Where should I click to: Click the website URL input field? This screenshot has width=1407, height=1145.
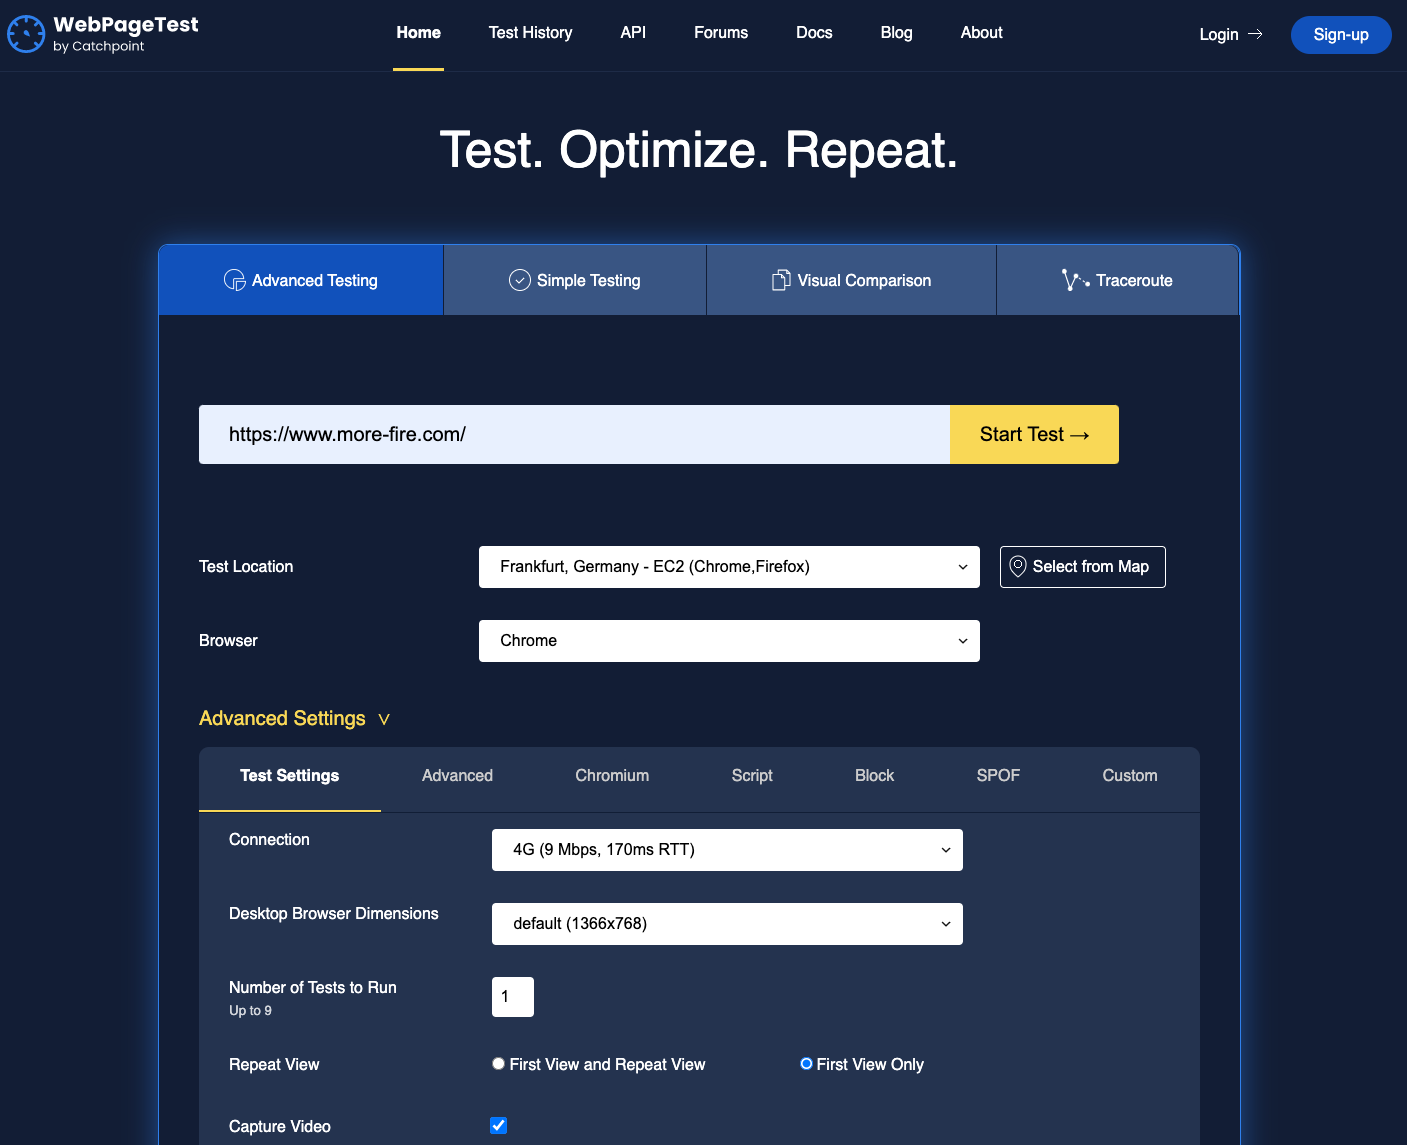click(x=574, y=434)
